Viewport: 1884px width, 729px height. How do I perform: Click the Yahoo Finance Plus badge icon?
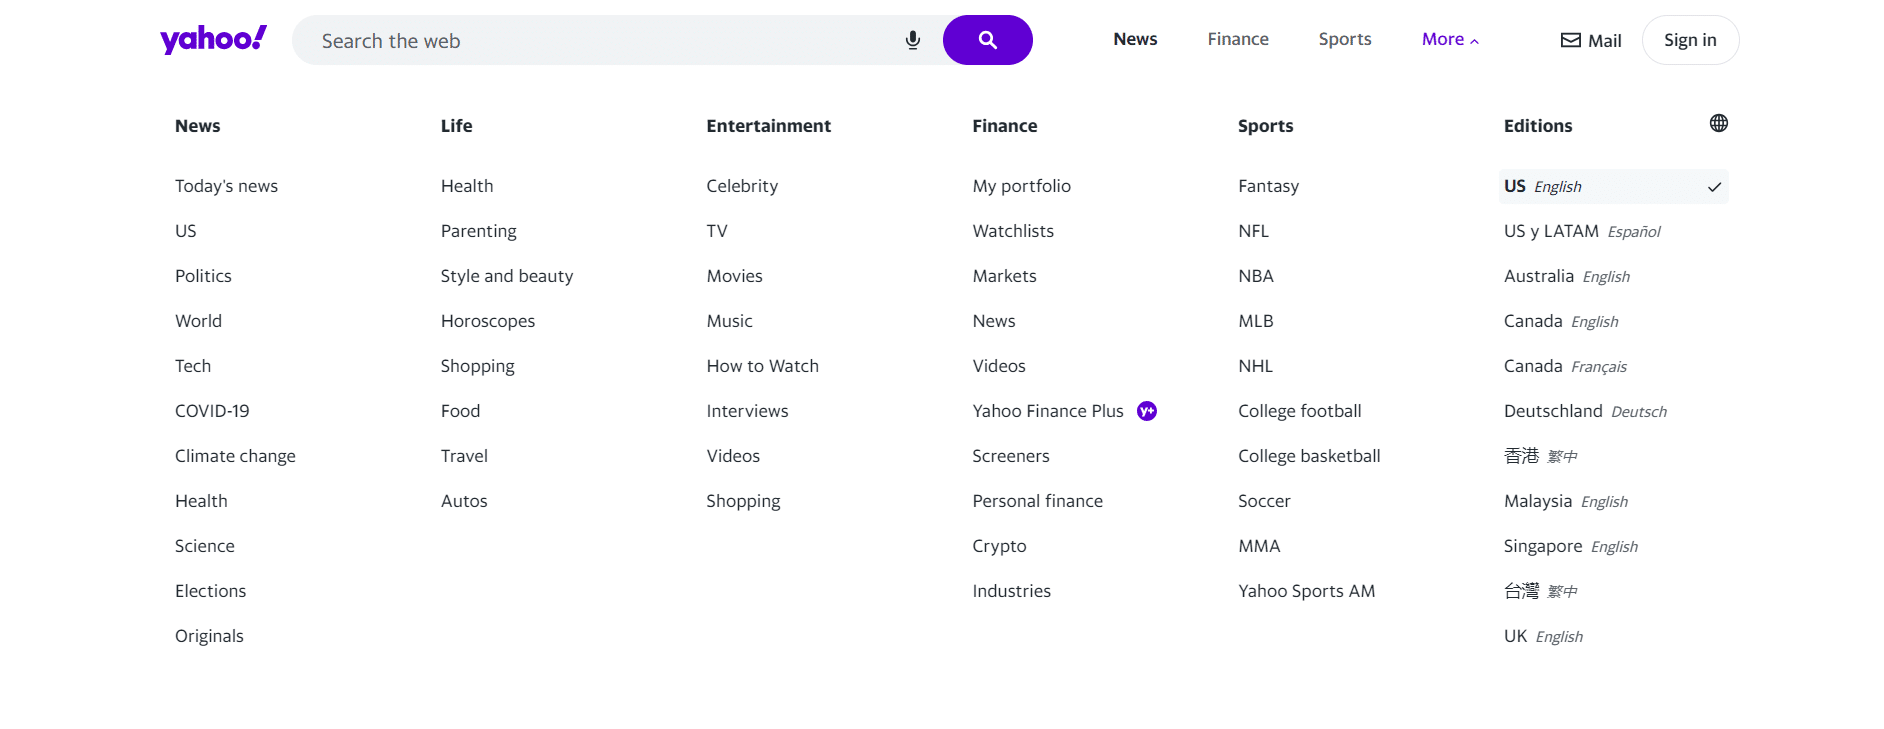tap(1147, 411)
